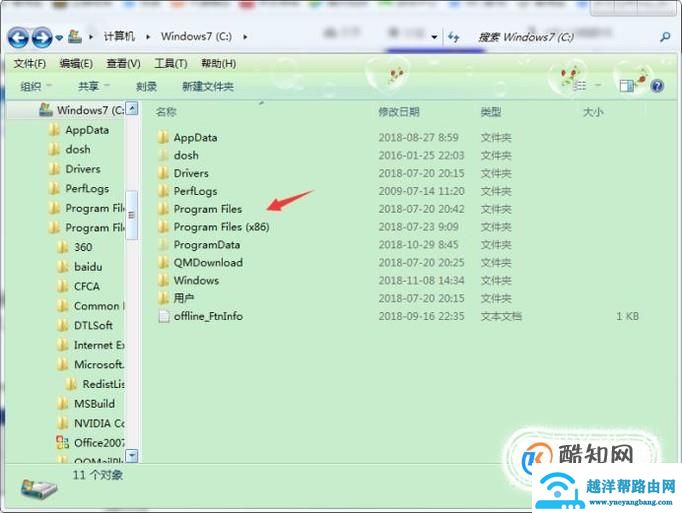
Task: Sort by the 修改日期 column header
Action: click(x=399, y=112)
